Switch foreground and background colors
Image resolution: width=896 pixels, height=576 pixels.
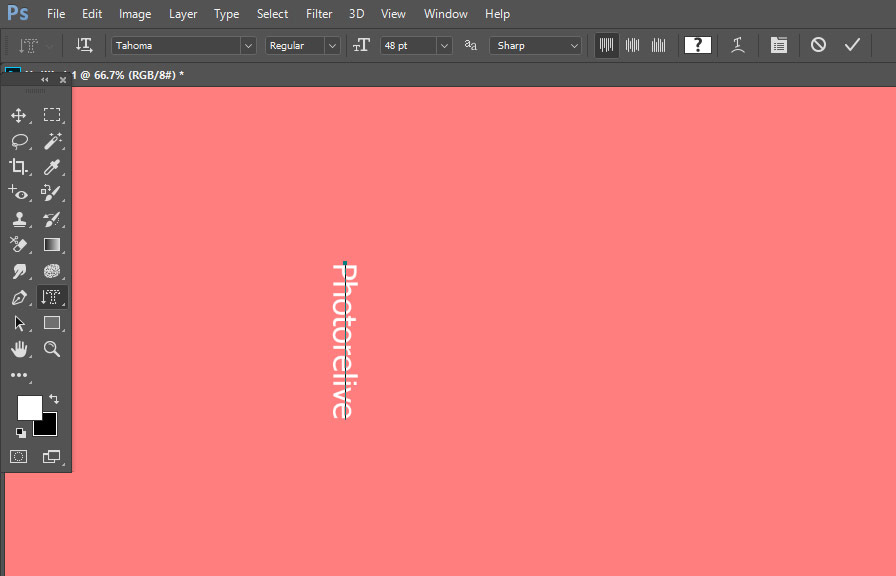pyautogui.click(x=55, y=398)
